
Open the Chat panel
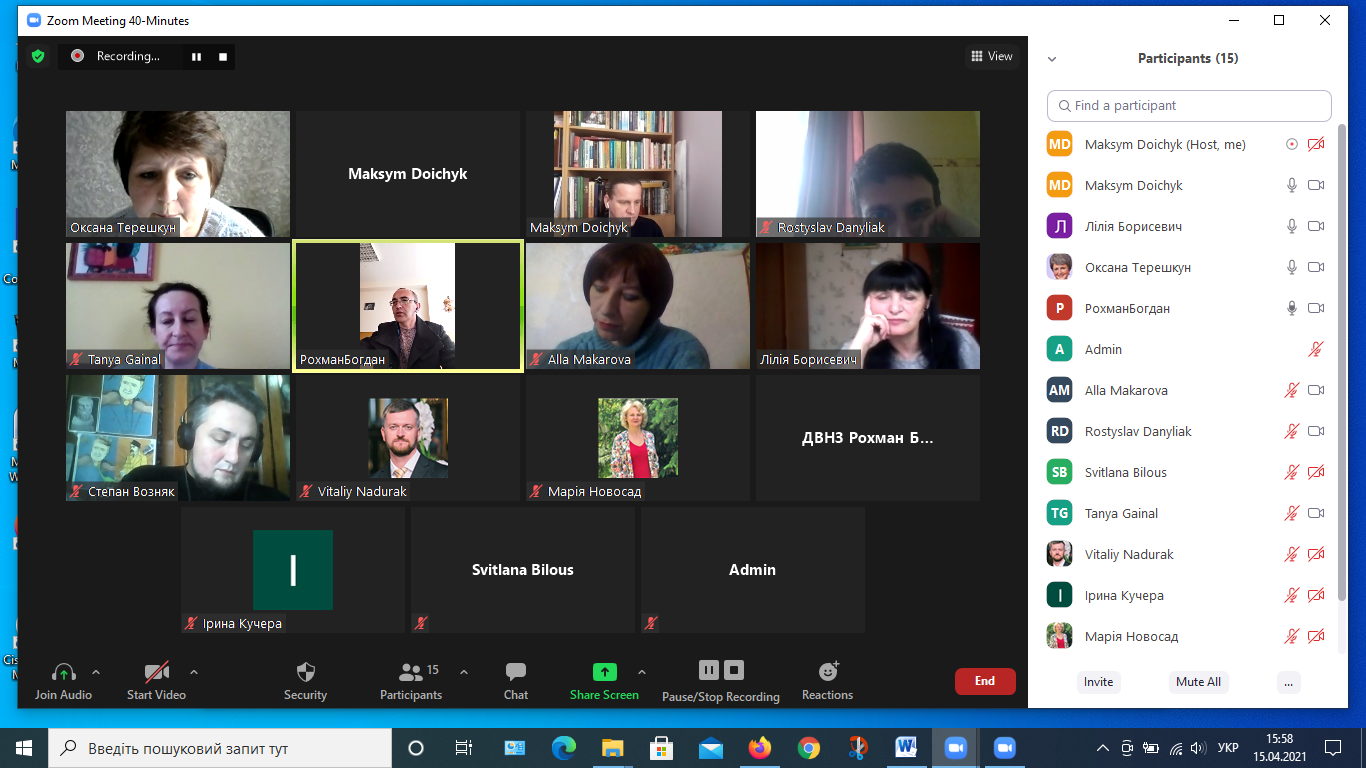click(x=516, y=672)
